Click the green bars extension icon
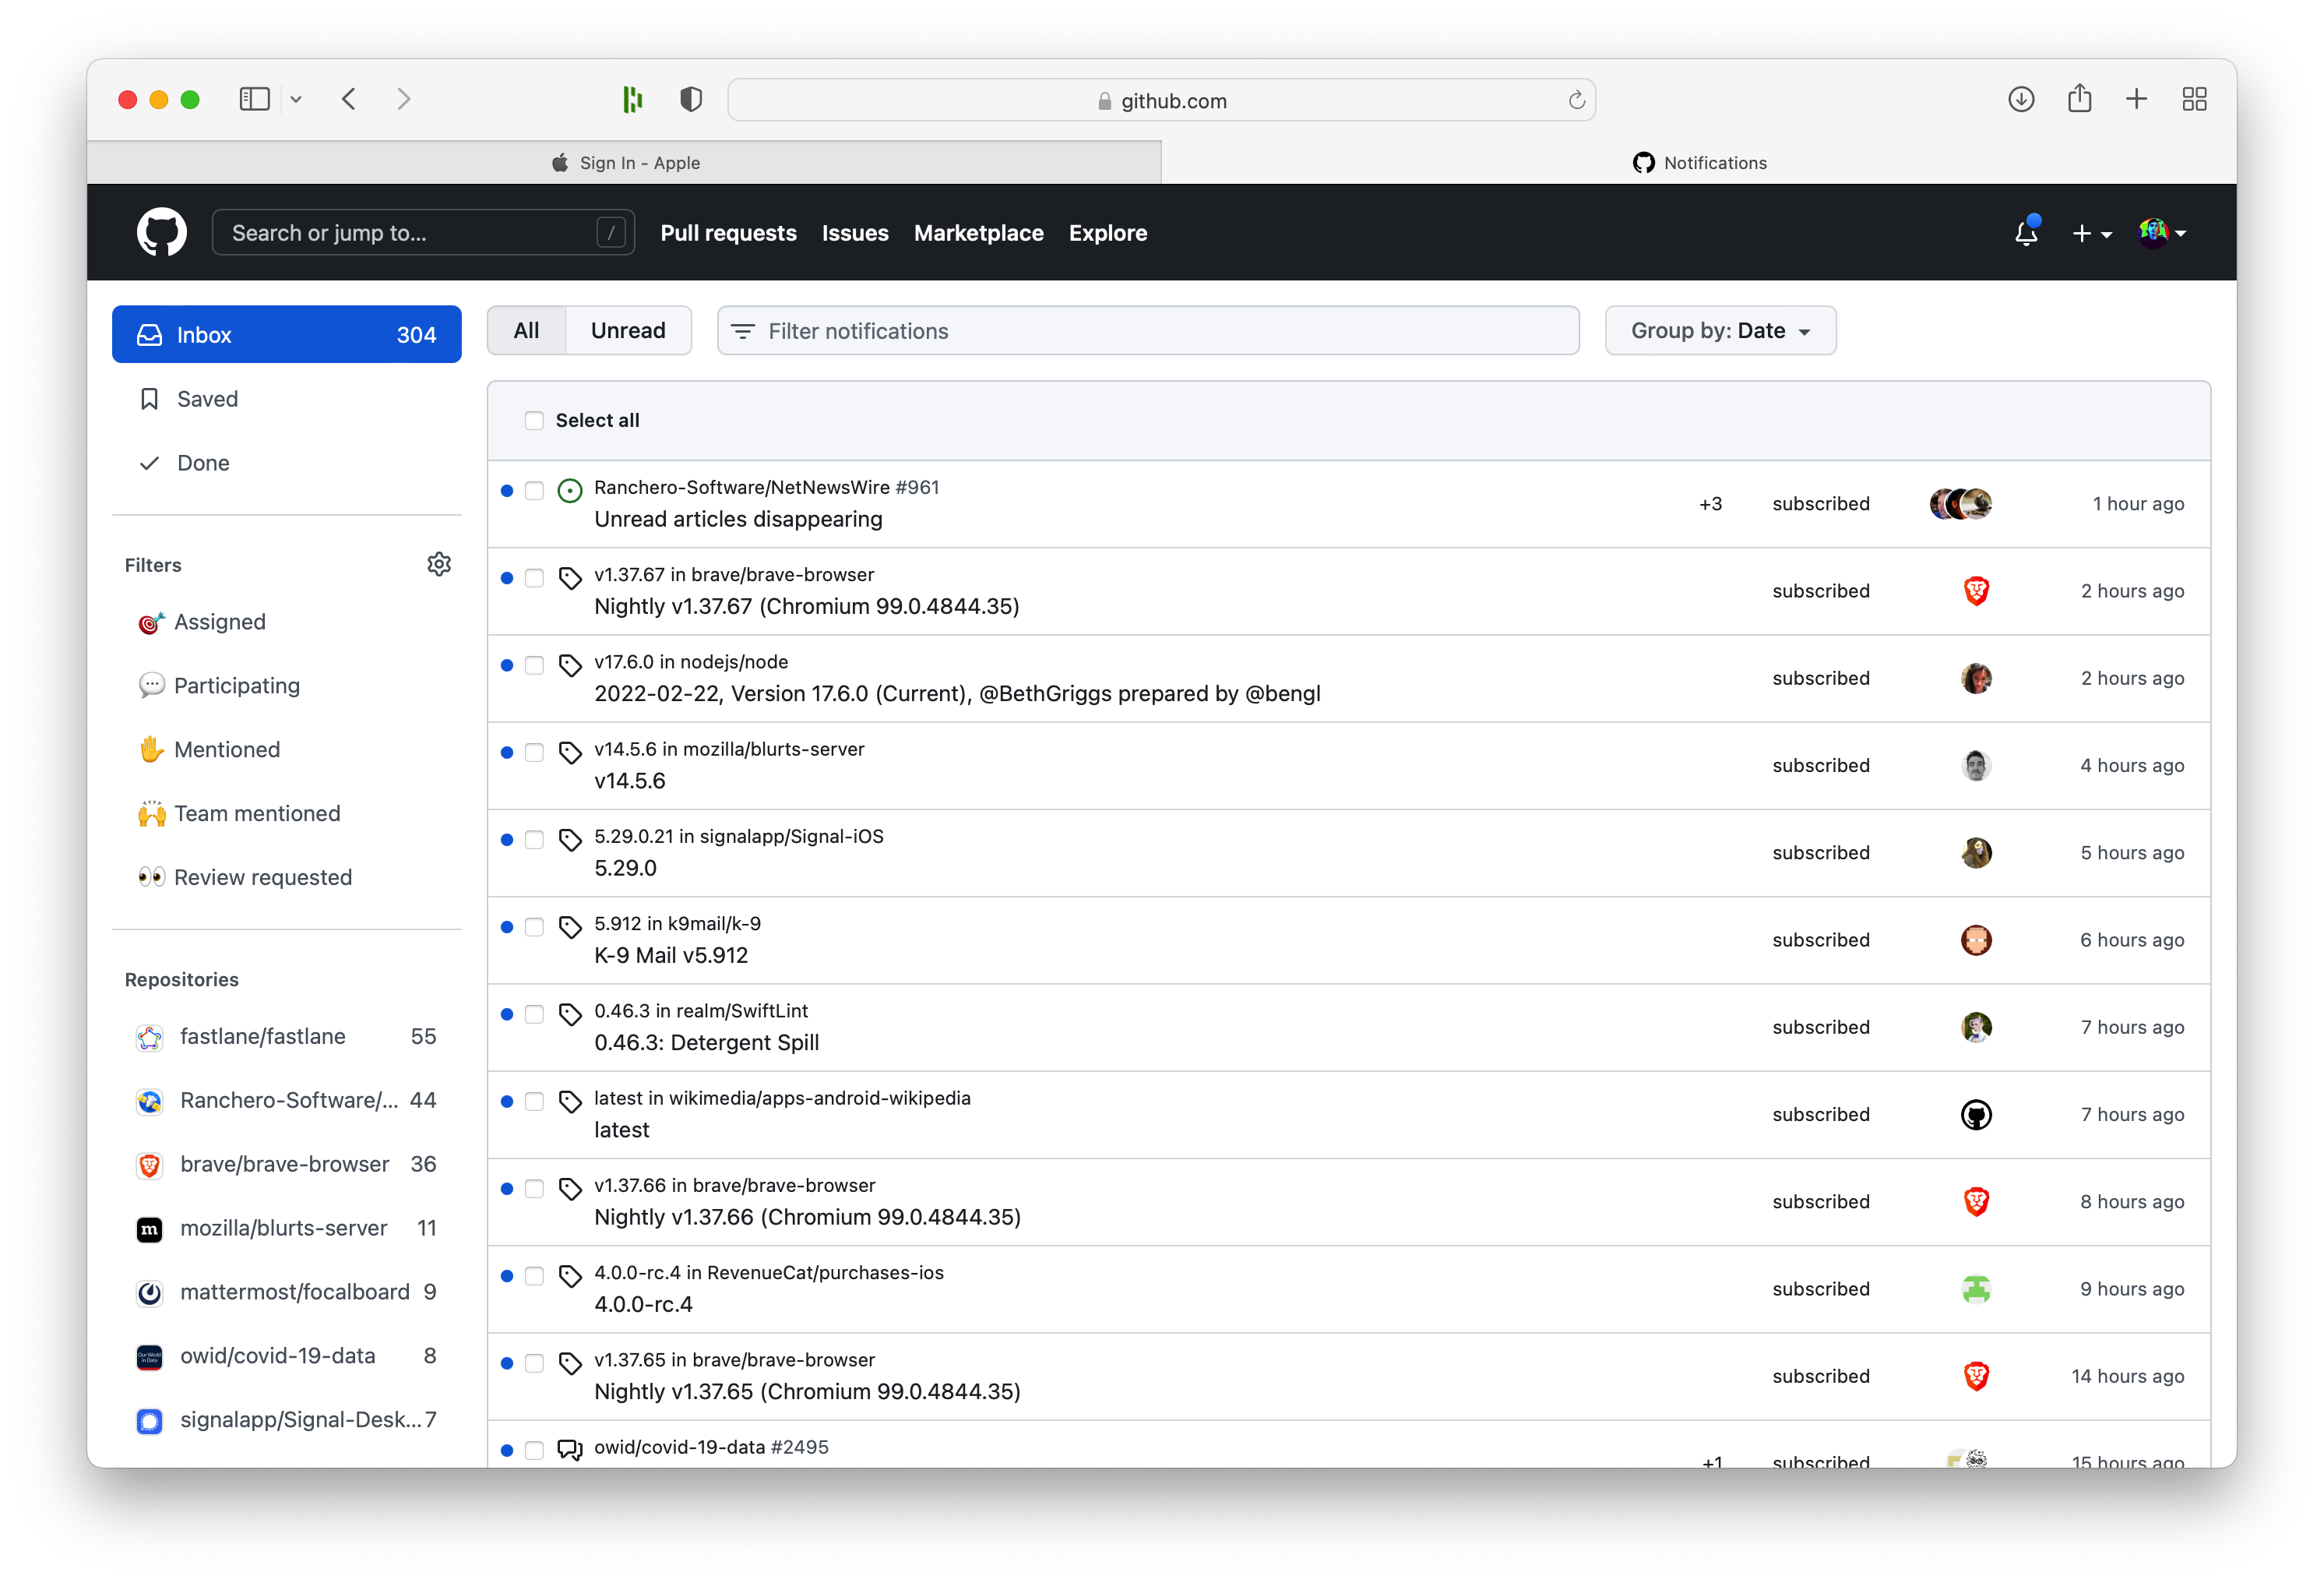Screen dimensions: 2324x1583 (632, 99)
